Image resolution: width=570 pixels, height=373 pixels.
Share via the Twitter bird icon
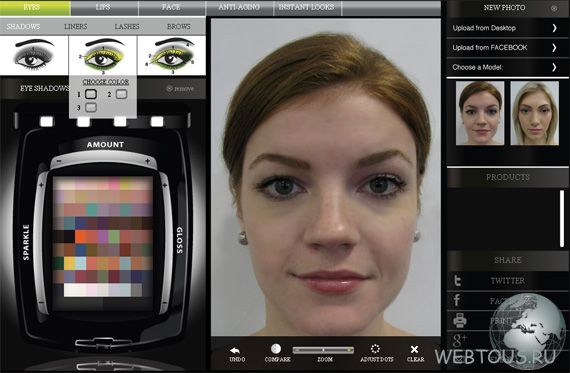pyautogui.click(x=458, y=281)
